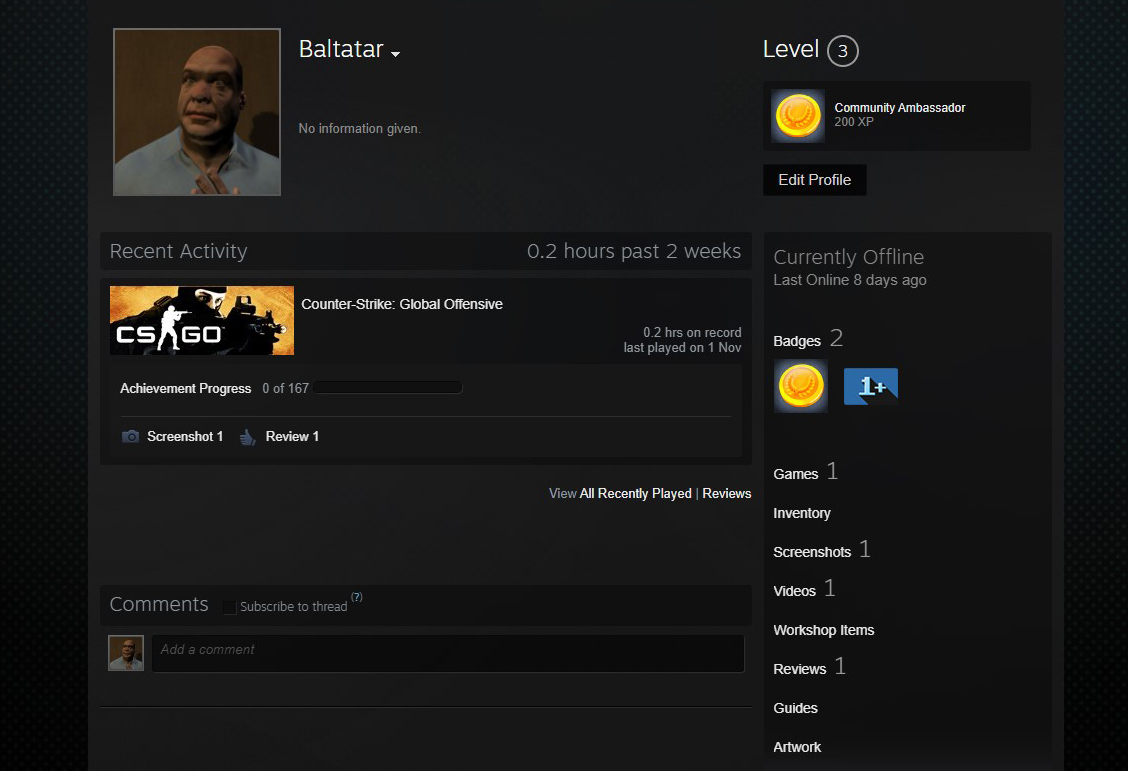Click the 'No information given.' text

tap(360, 129)
